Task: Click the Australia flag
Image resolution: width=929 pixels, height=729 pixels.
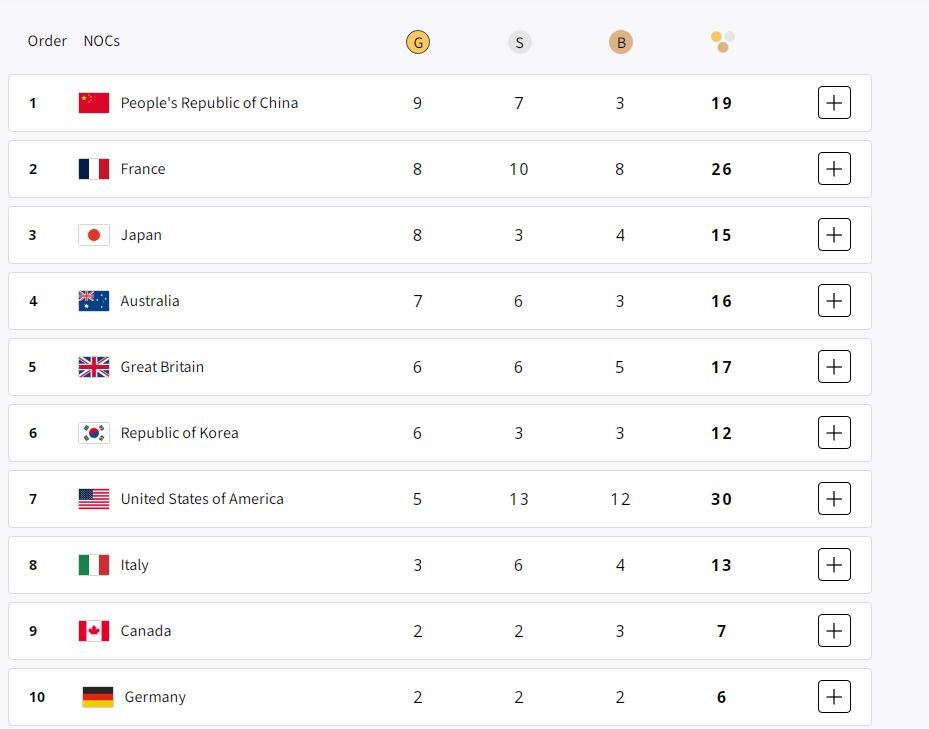Action: click(x=93, y=300)
